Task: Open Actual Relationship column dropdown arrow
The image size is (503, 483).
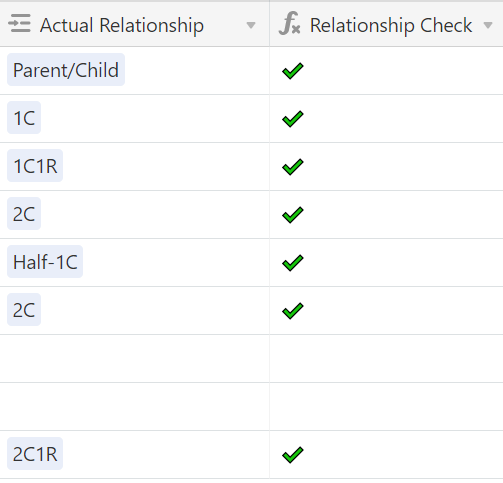Action: [x=251, y=25]
